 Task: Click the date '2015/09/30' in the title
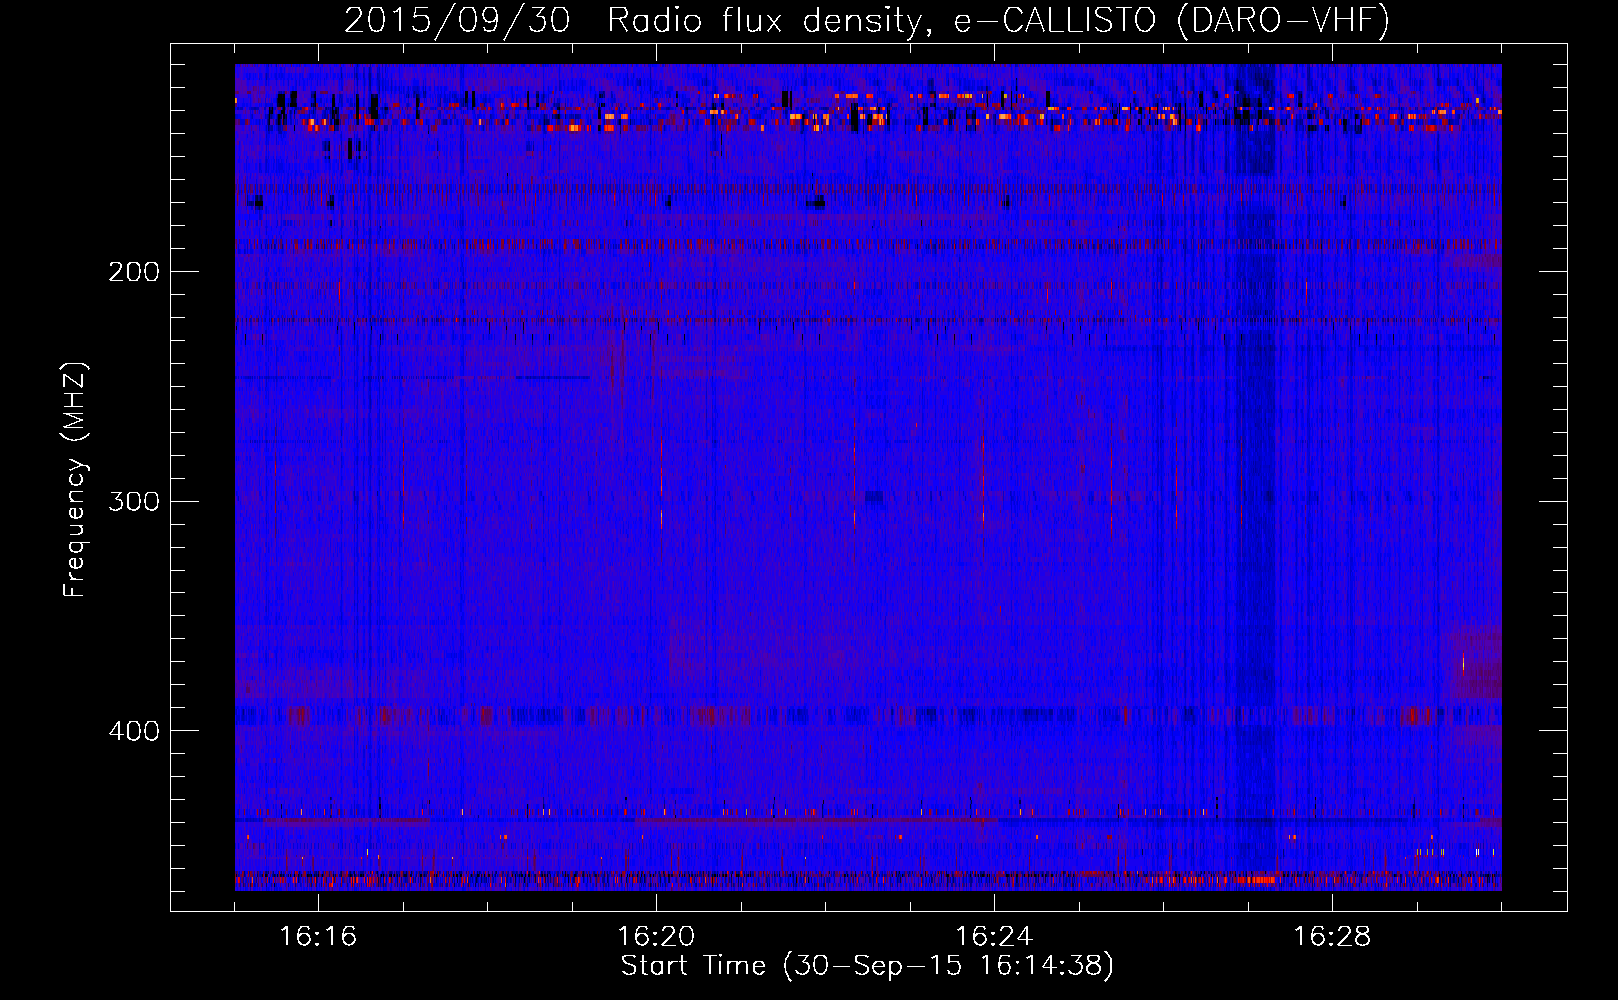[457, 21]
